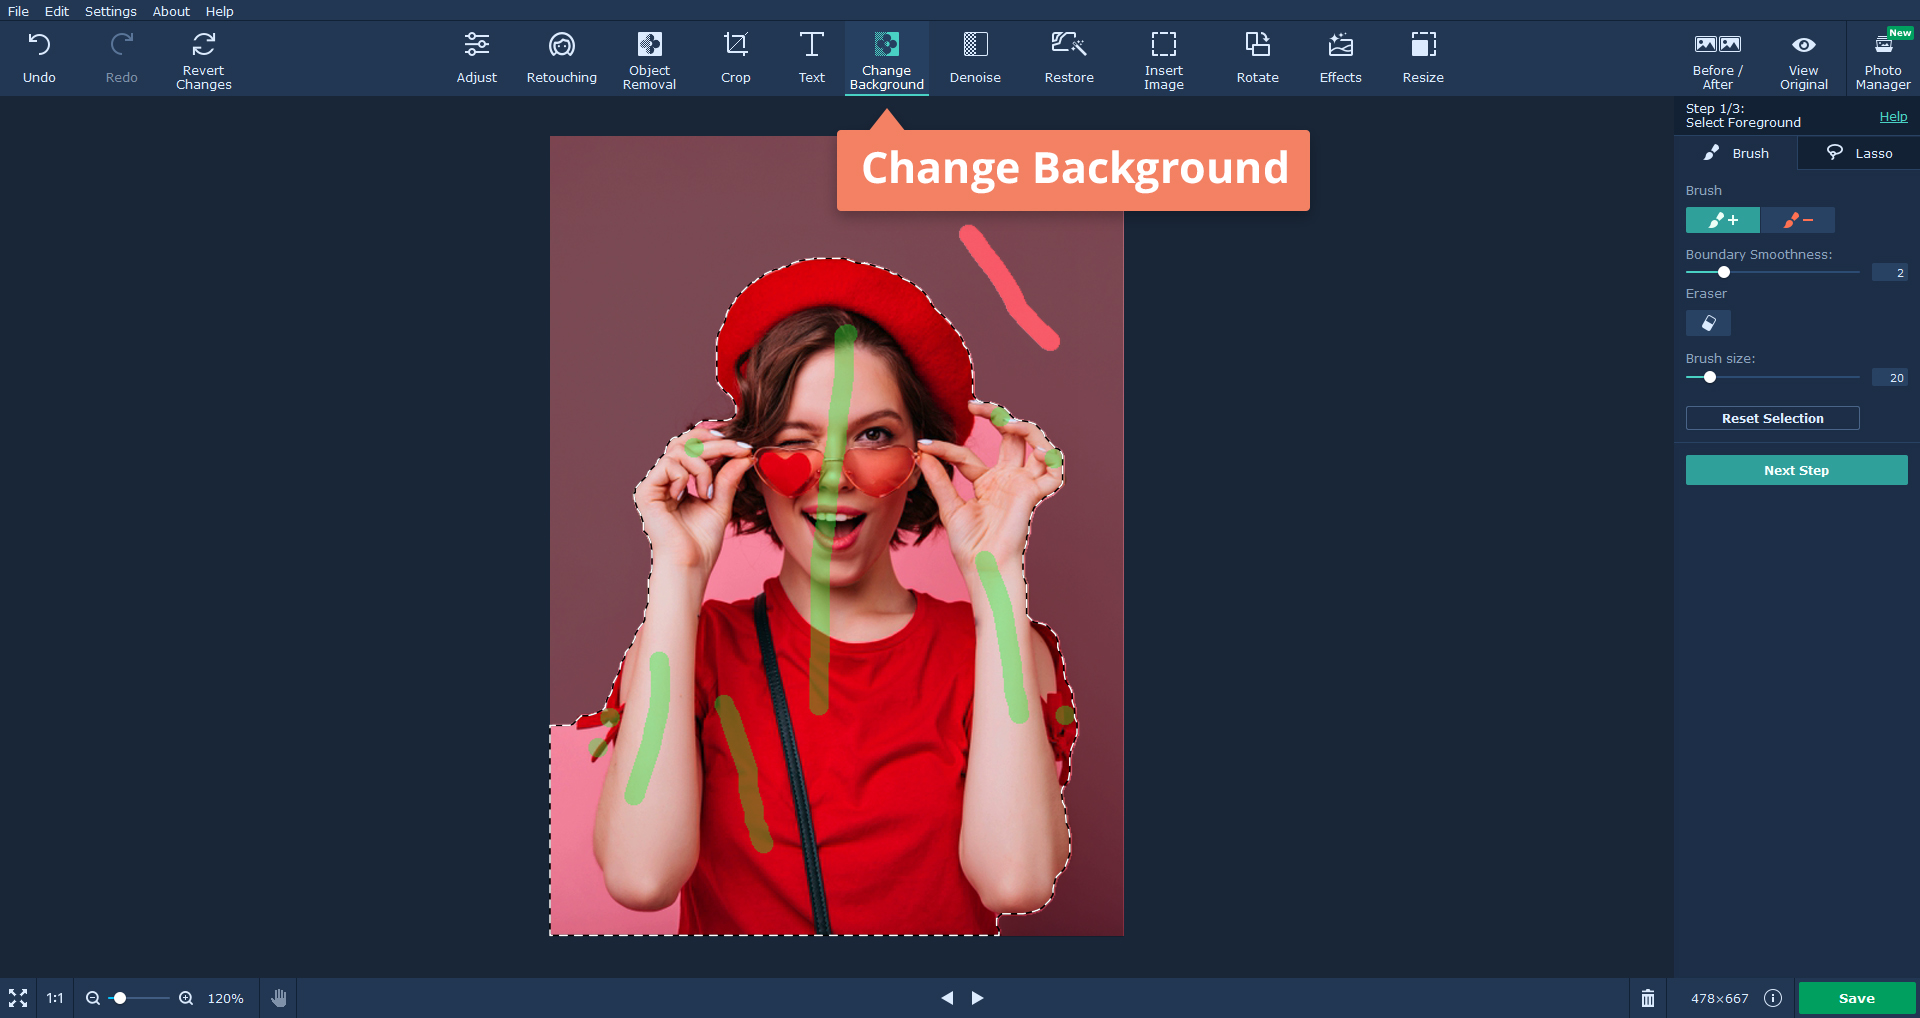Click the fit-to-screen icon

tap(18, 998)
